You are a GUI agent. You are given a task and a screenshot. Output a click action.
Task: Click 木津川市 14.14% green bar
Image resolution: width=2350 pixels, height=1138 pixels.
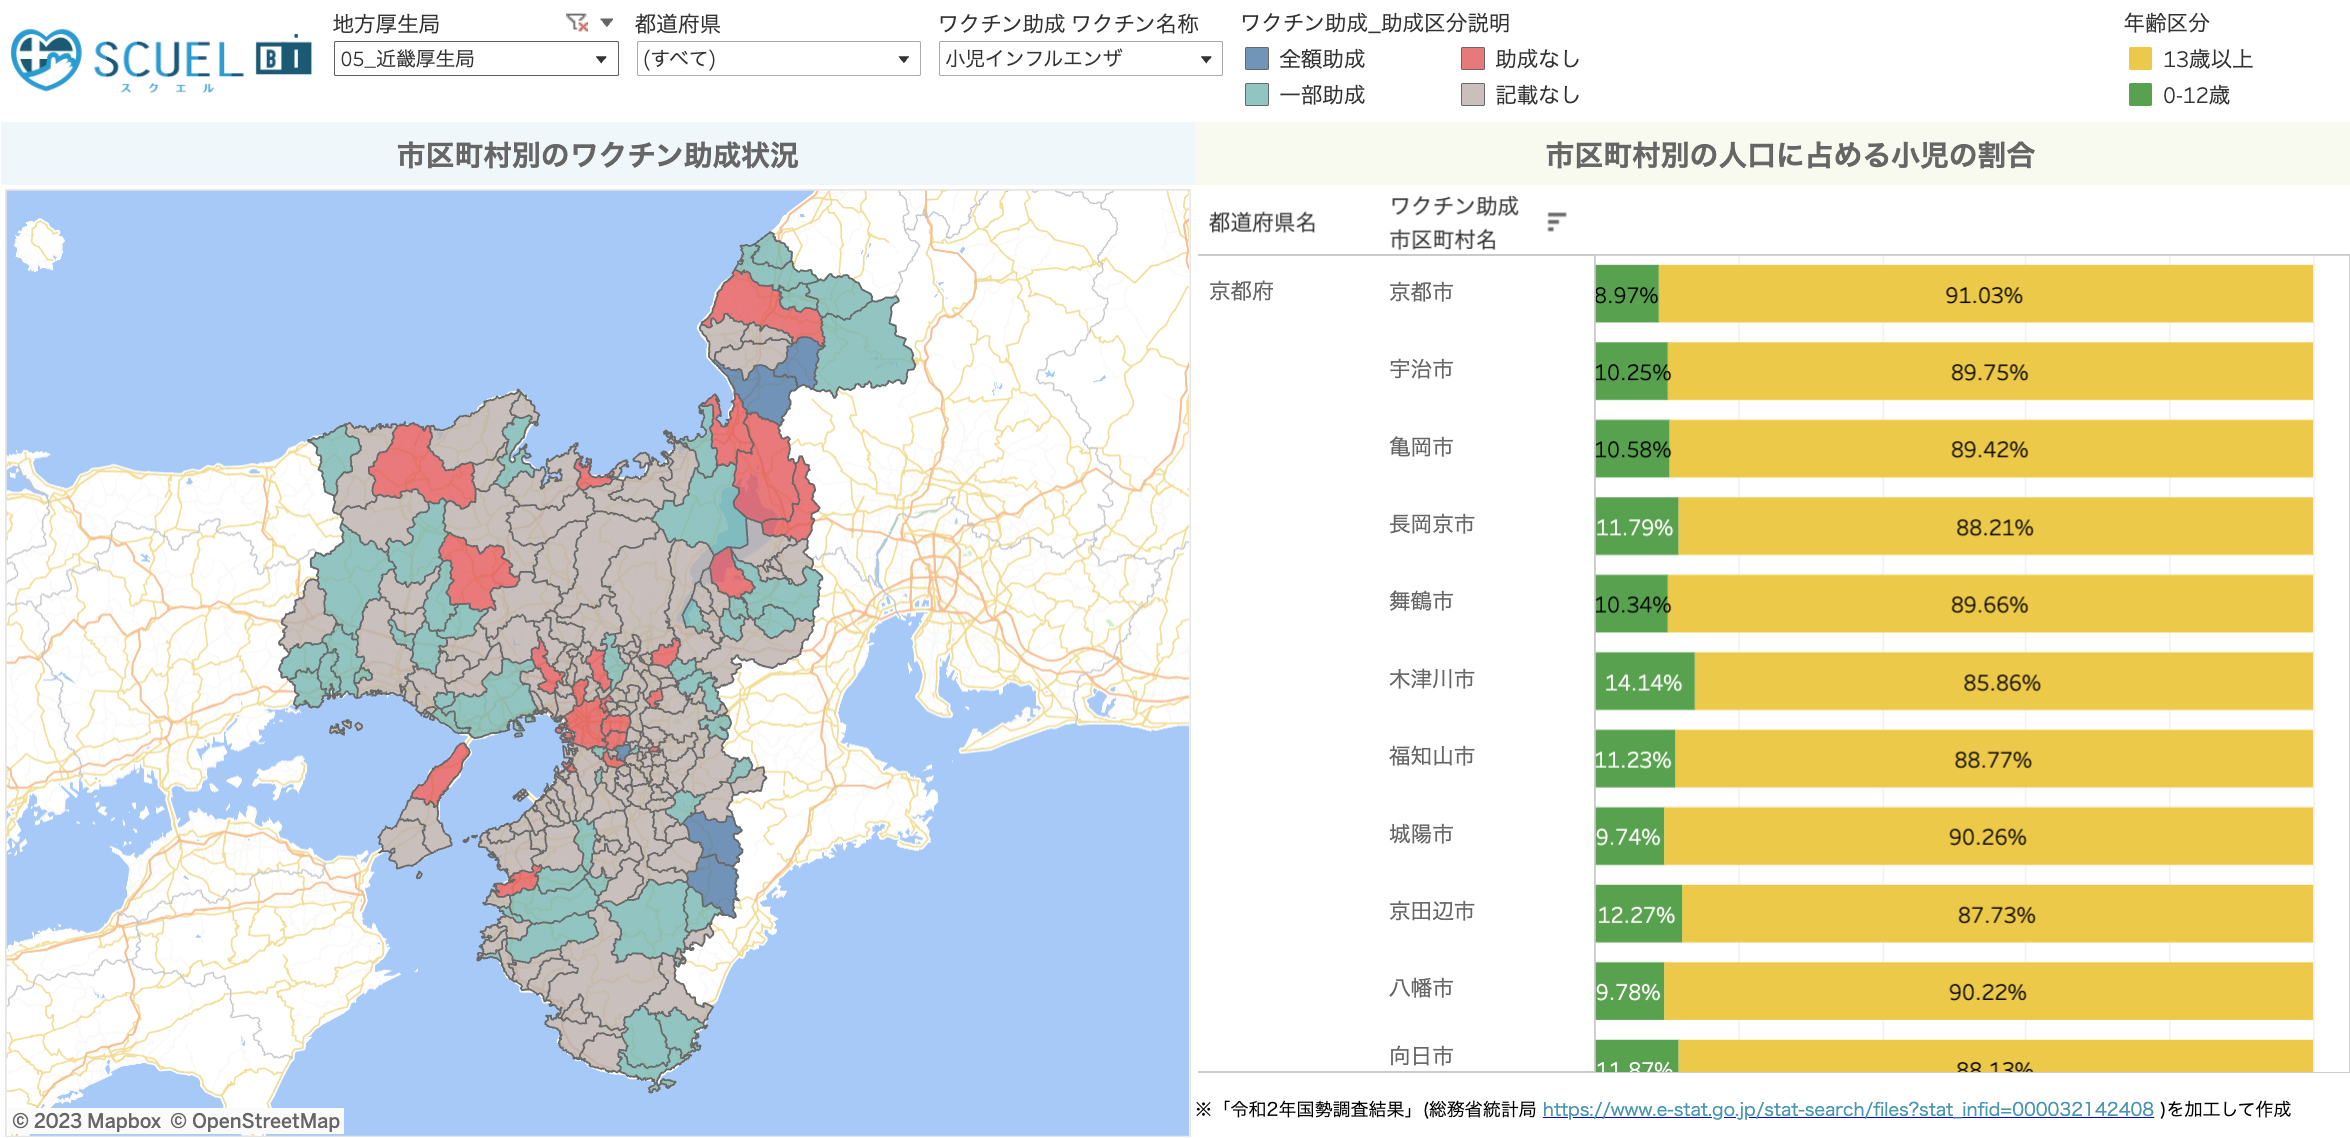point(1643,682)
